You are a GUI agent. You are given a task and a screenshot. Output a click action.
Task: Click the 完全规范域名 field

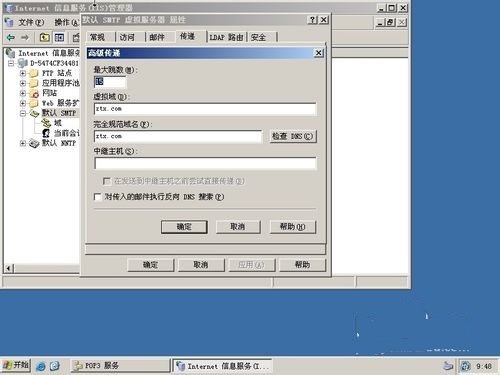pos(178,136)
